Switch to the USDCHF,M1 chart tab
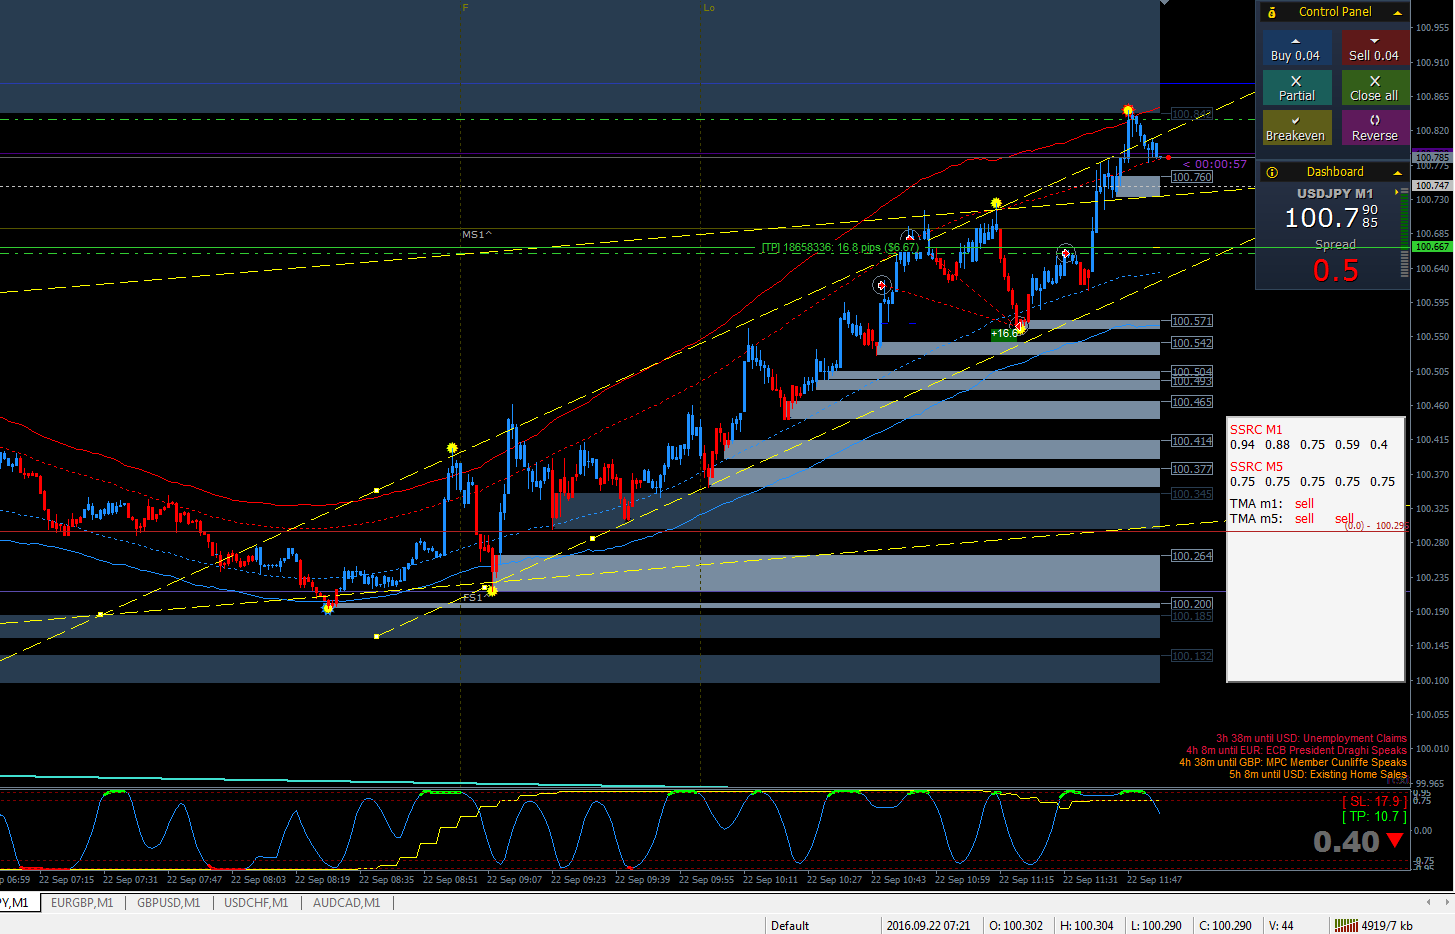This screenshot has height=934, width=1455. 256,903
